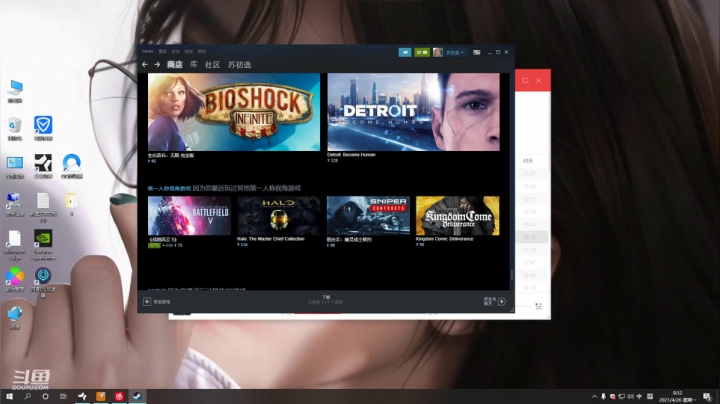Open the Steam menu in title bar
The width and height of the screenshot is (720, 404).
pos(147,51)
